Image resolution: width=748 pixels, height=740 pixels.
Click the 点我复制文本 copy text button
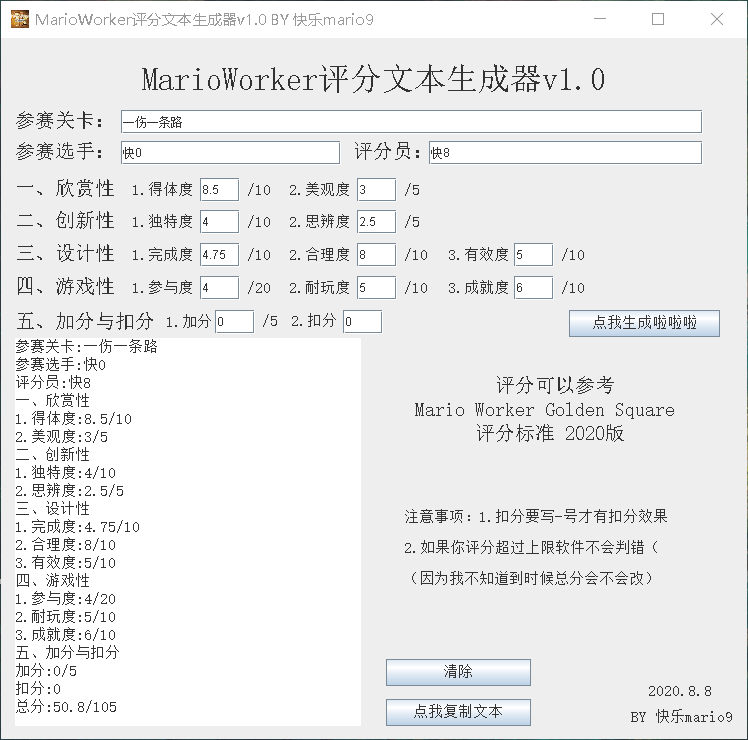click(x=458, y=712)
